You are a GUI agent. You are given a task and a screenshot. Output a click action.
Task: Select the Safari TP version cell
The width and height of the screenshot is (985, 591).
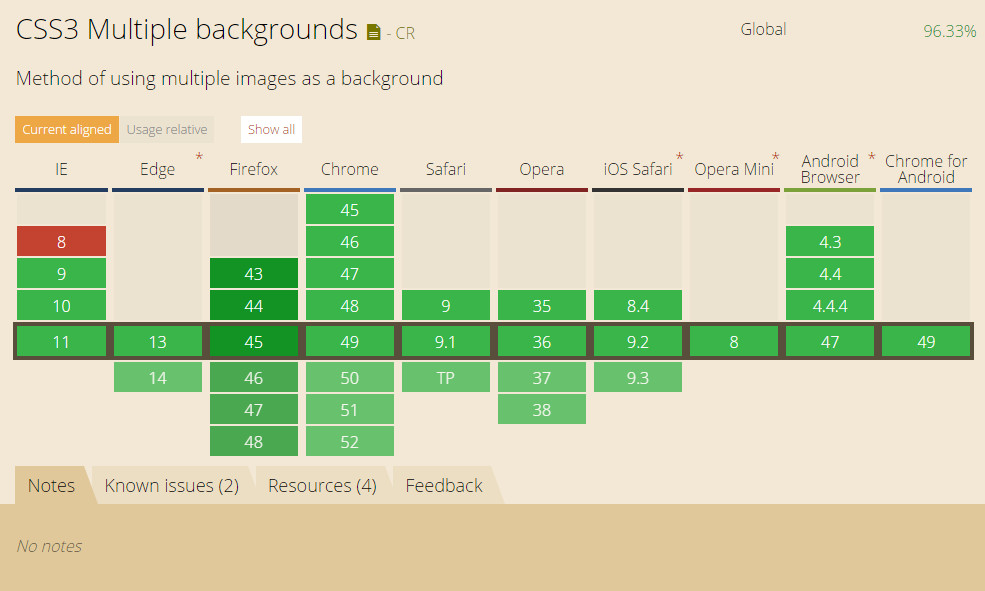[445, 377]
